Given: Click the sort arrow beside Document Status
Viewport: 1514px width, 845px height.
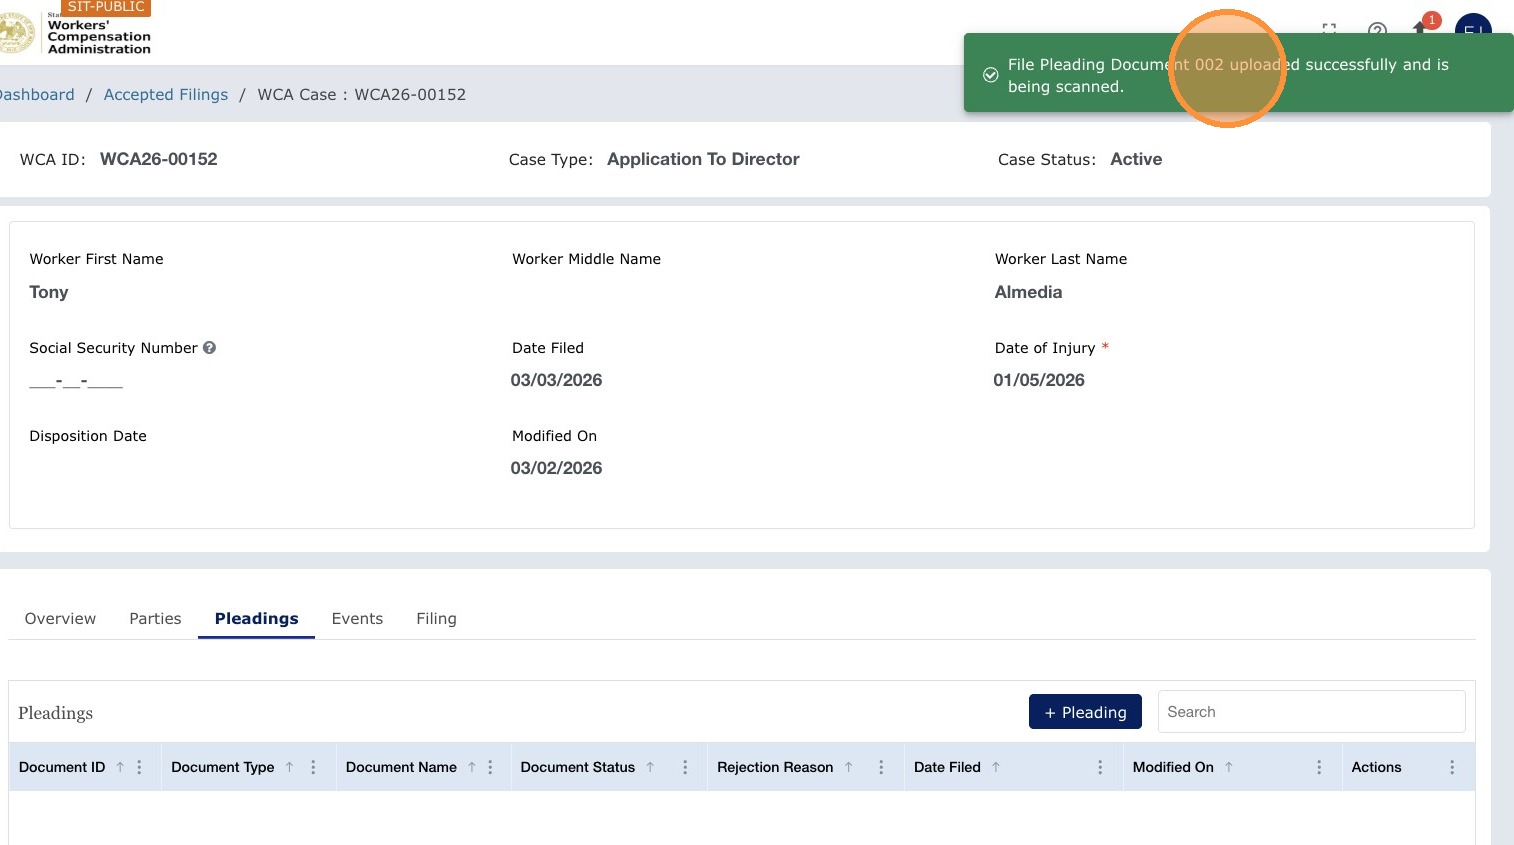Looking at the screenshot, I should click(x=650, y=767).
